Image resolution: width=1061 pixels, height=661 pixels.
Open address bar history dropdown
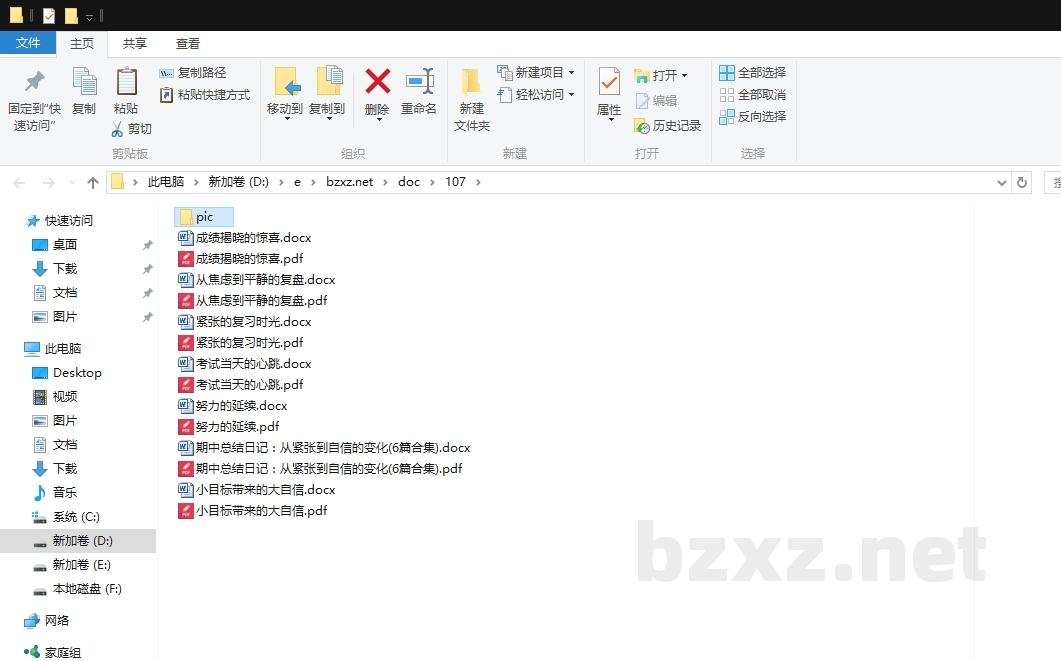pos(1002,182)
